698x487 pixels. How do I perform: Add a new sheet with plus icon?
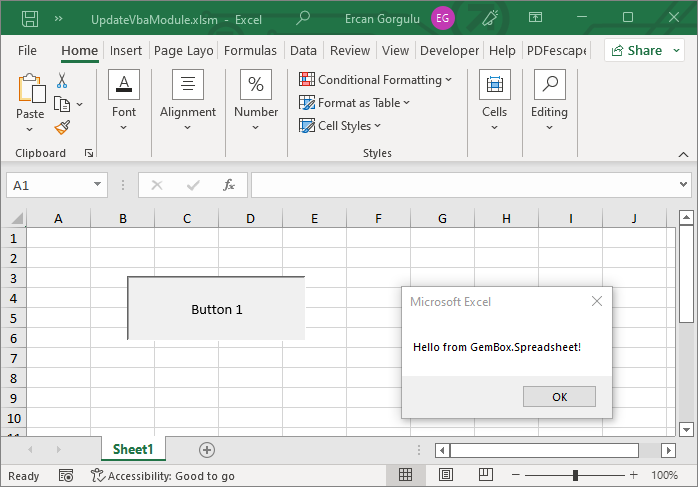(207, 450)
